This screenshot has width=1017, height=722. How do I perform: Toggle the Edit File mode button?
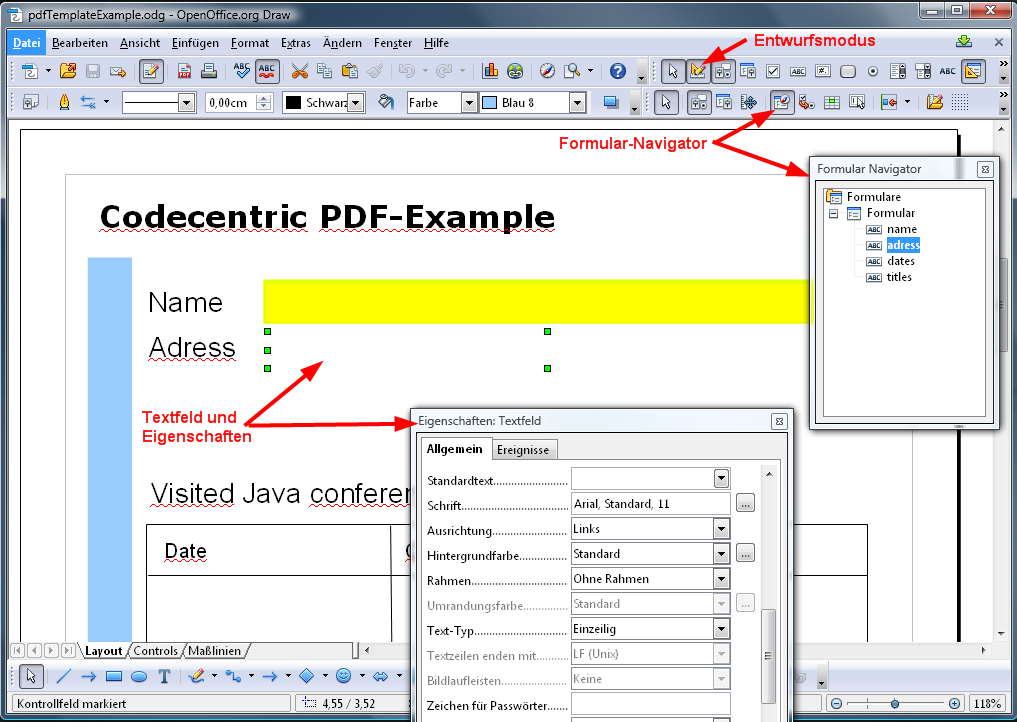coord(150,71)
